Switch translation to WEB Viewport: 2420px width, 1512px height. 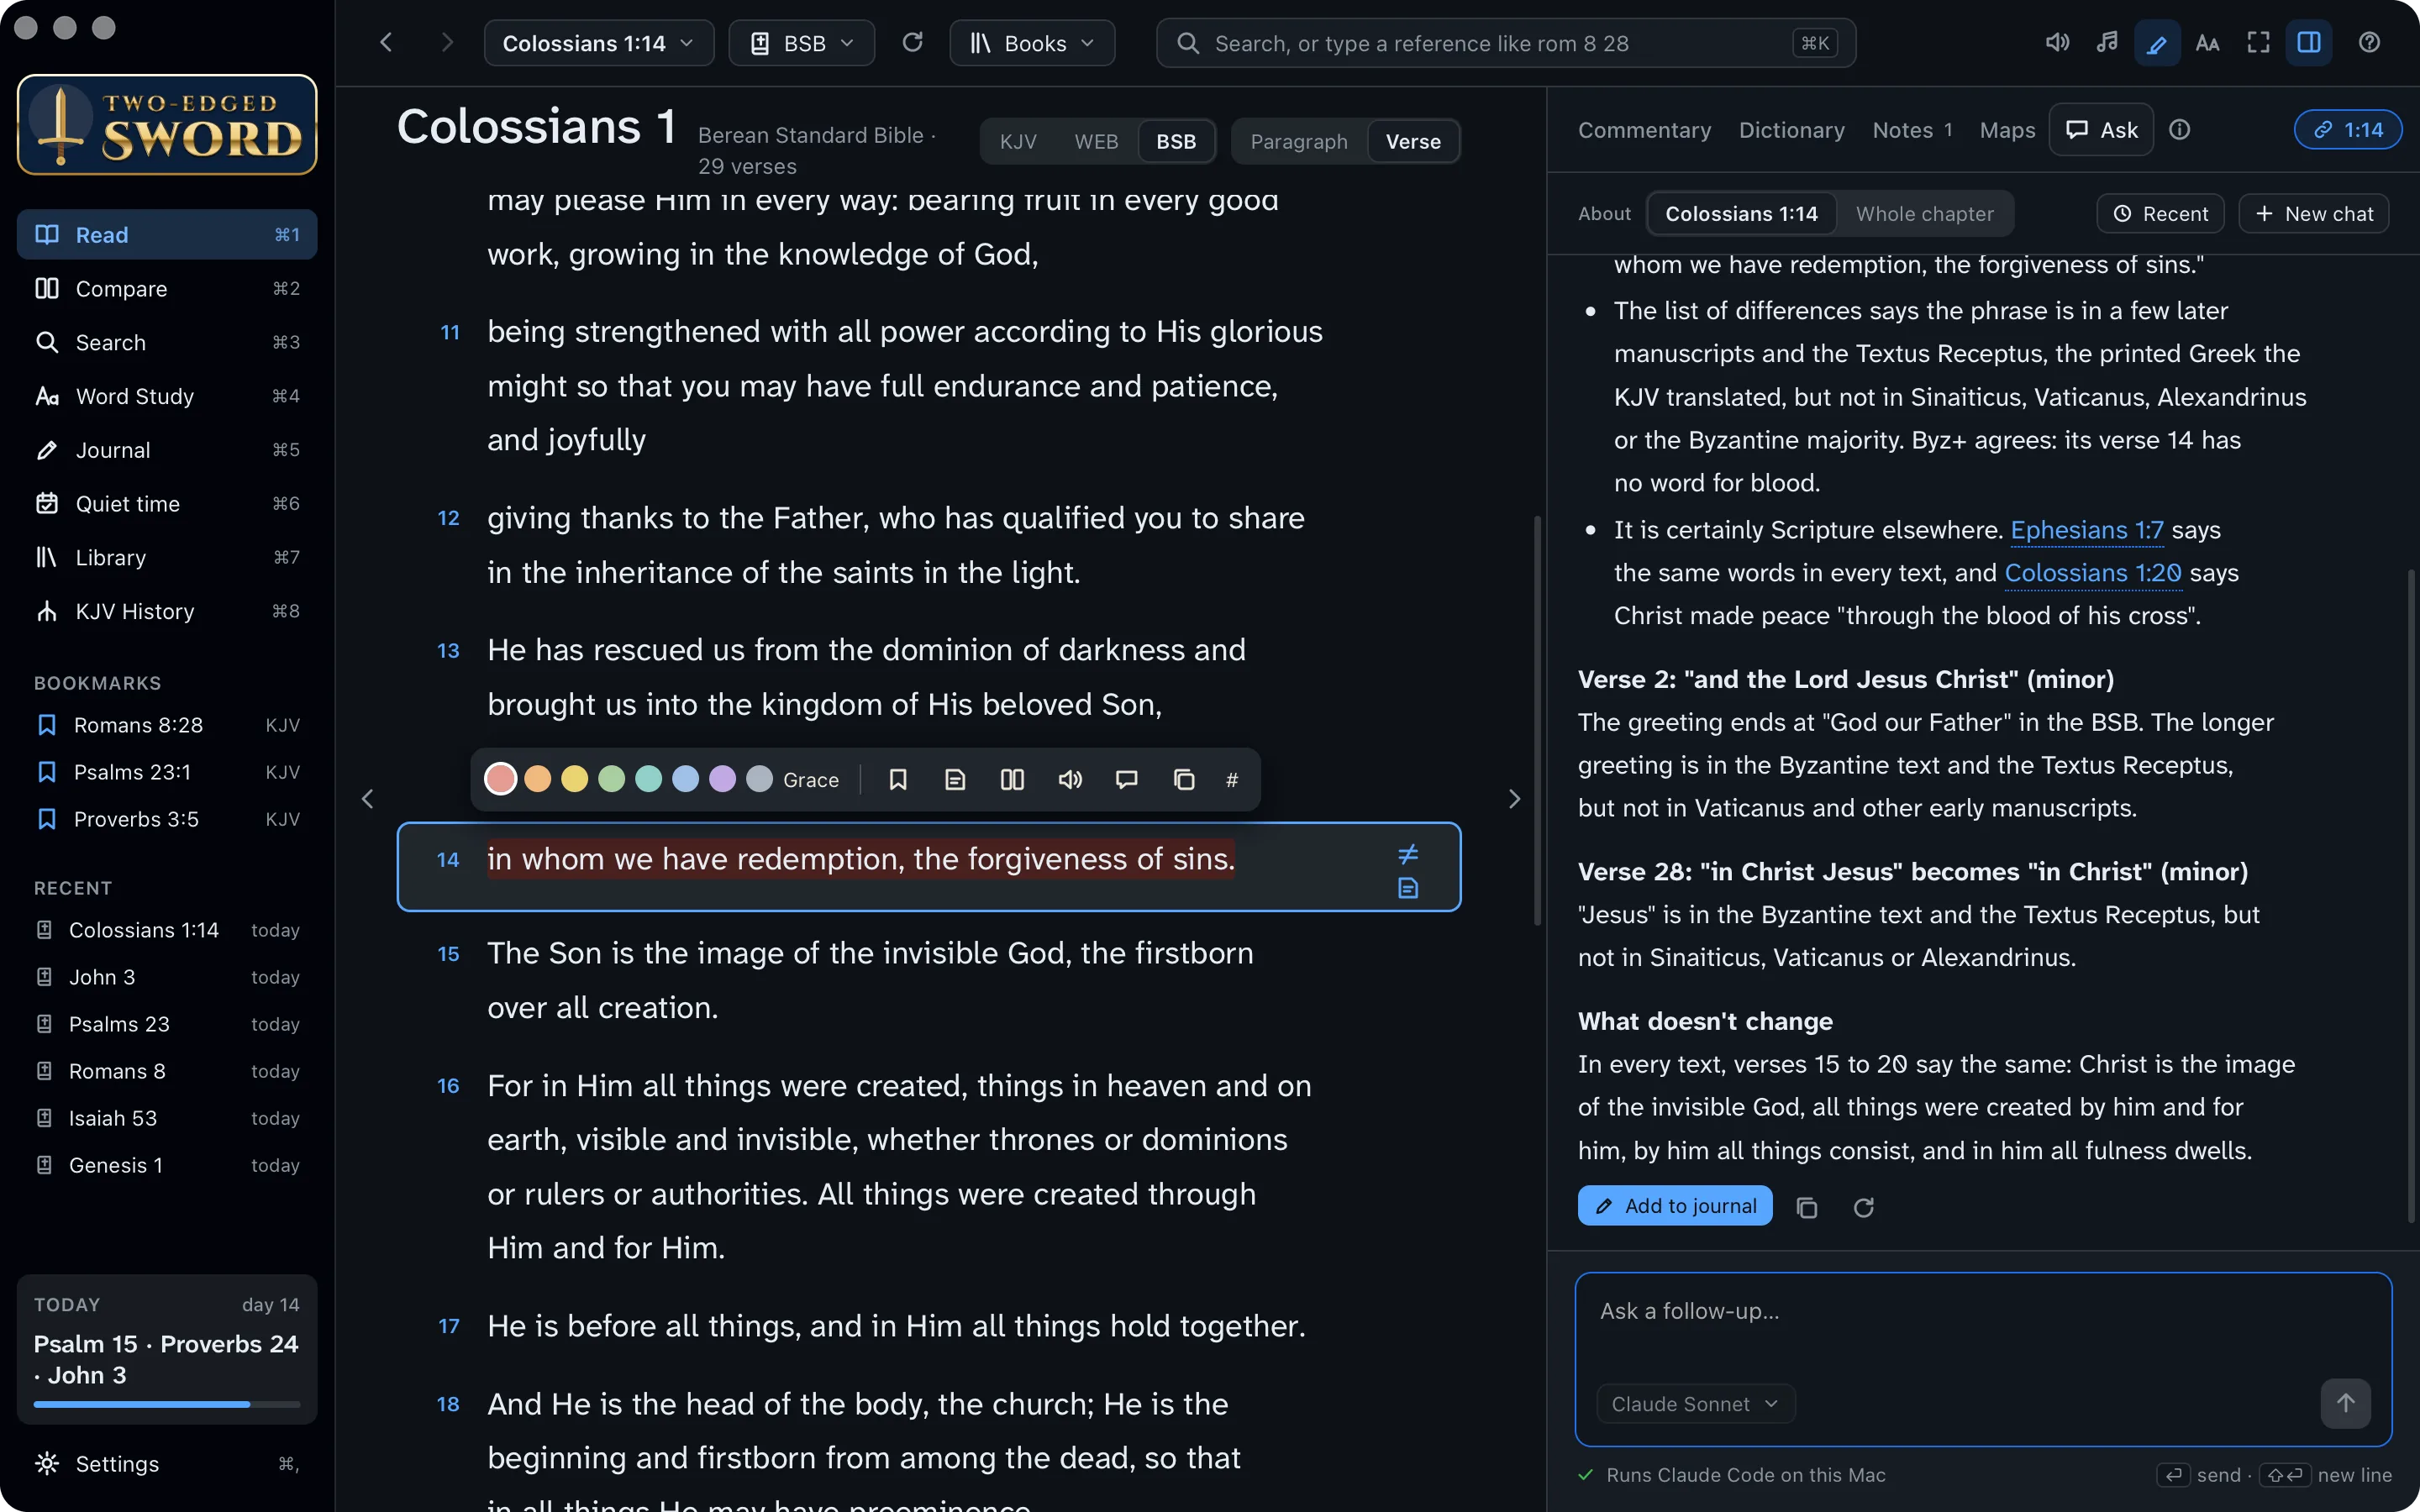(1096, 142)
